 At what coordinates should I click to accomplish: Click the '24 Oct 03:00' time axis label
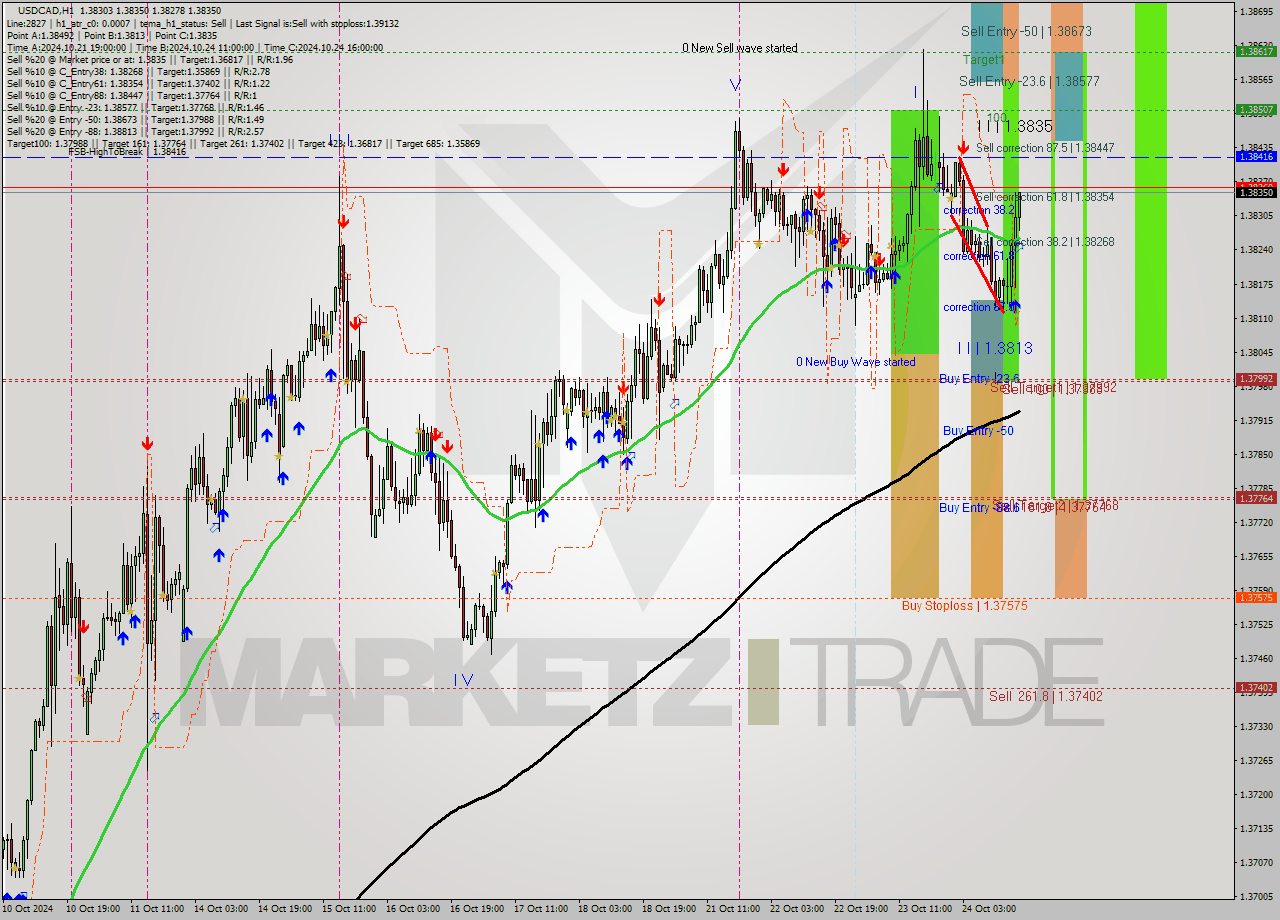(990, 909)
